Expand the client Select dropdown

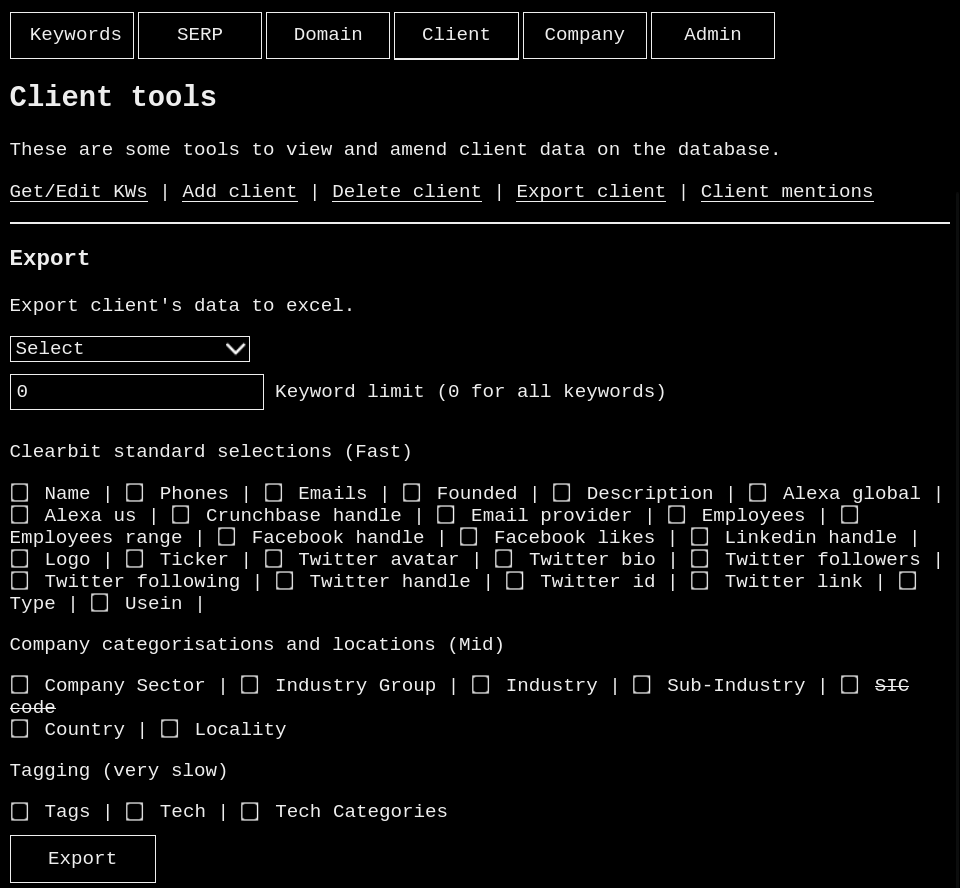pos(130,349)
